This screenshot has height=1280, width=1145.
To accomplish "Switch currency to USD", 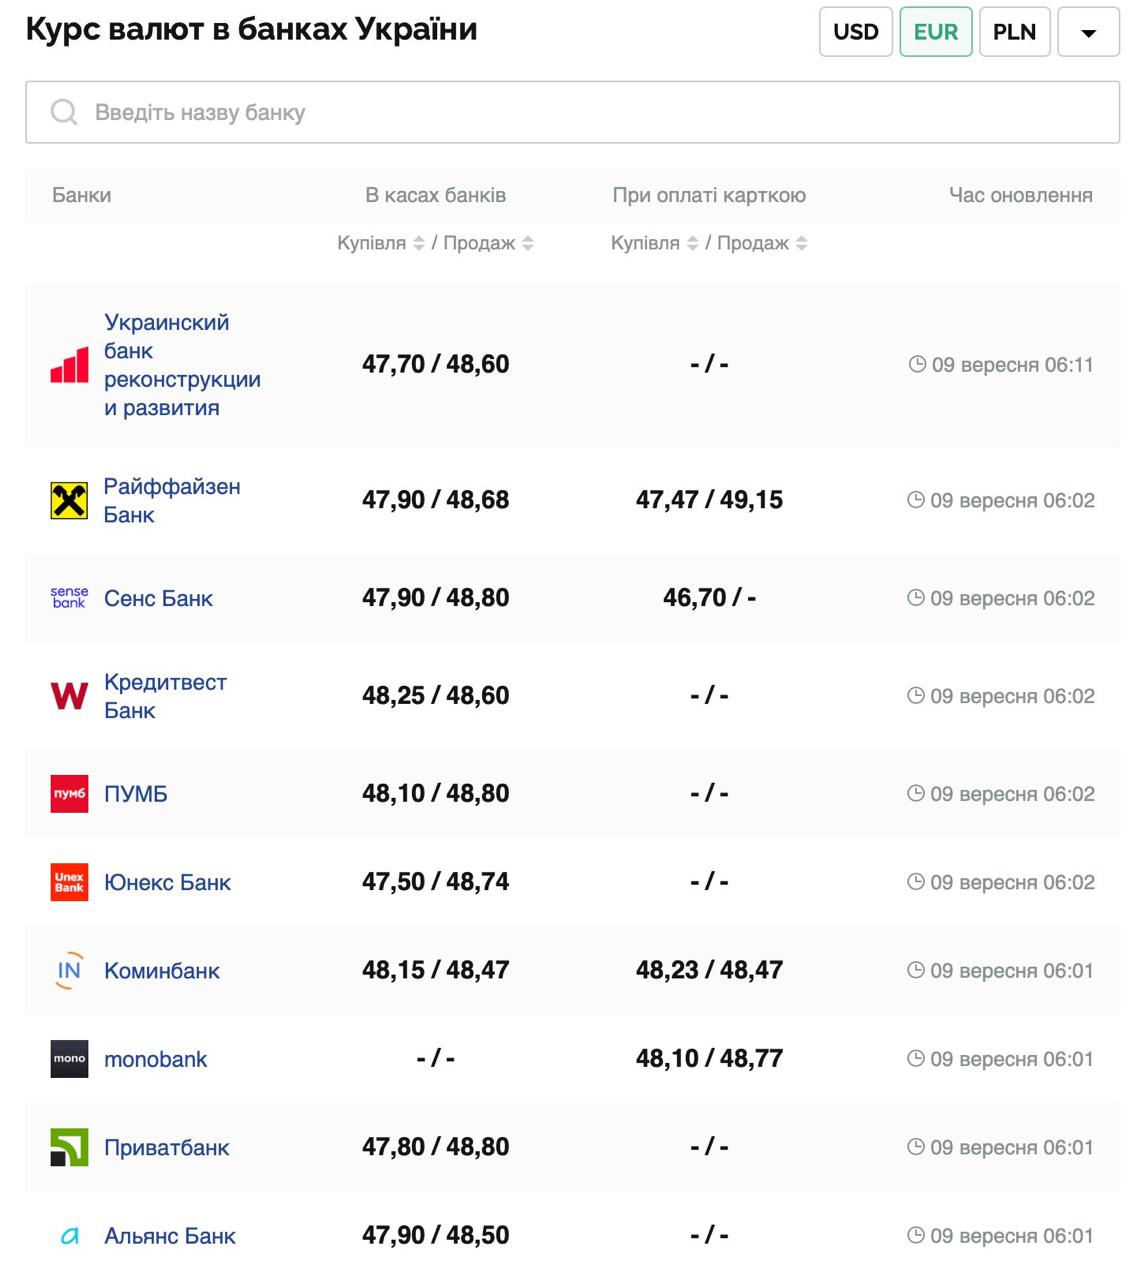I will click(855, 32).
